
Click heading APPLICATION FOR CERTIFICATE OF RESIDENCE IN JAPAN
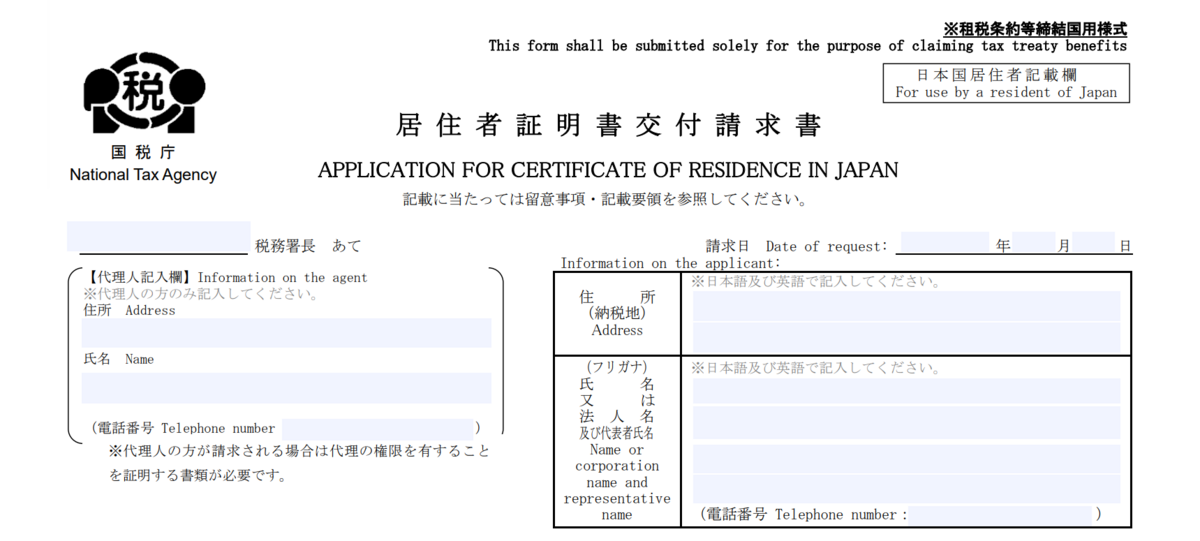[x=608, y=170]
